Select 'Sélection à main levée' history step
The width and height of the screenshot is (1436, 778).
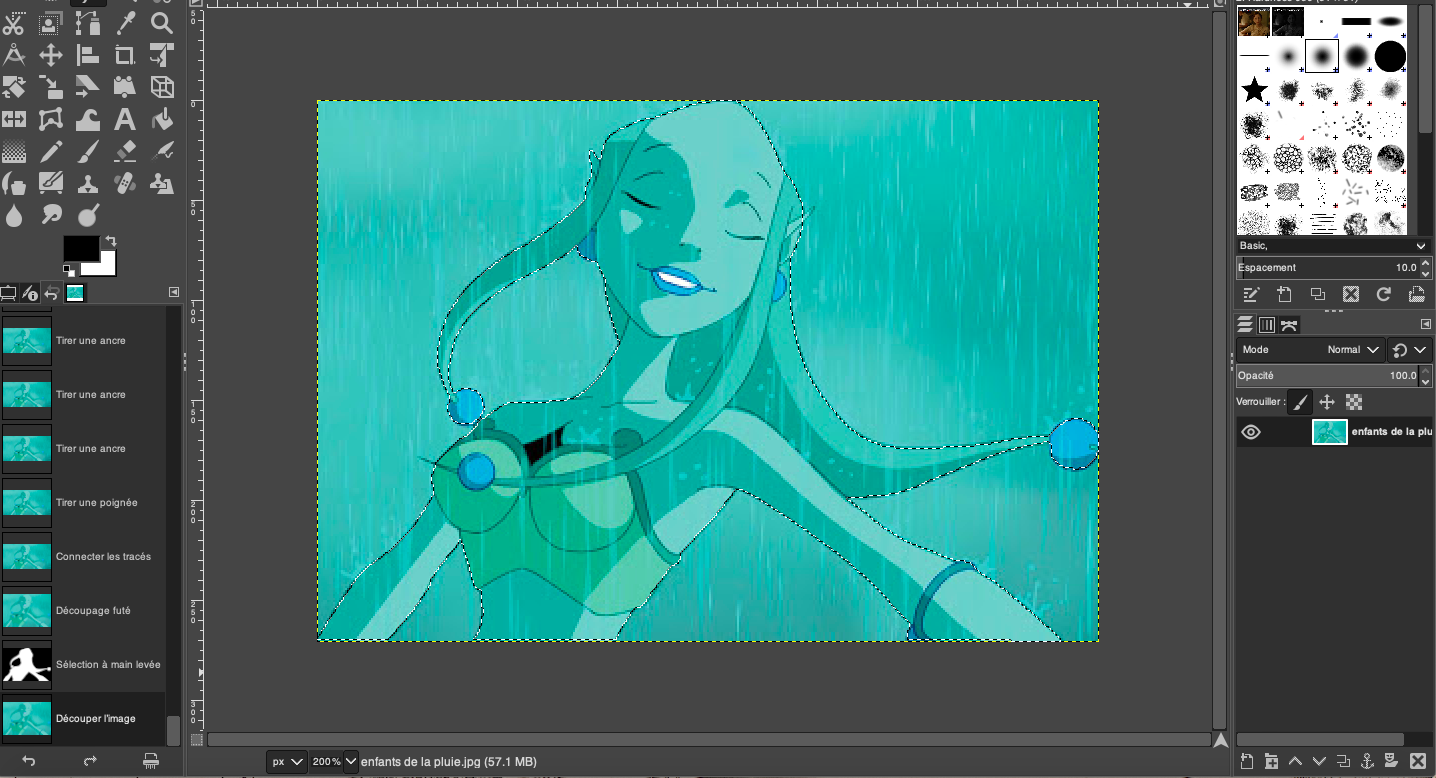point(83,664)
